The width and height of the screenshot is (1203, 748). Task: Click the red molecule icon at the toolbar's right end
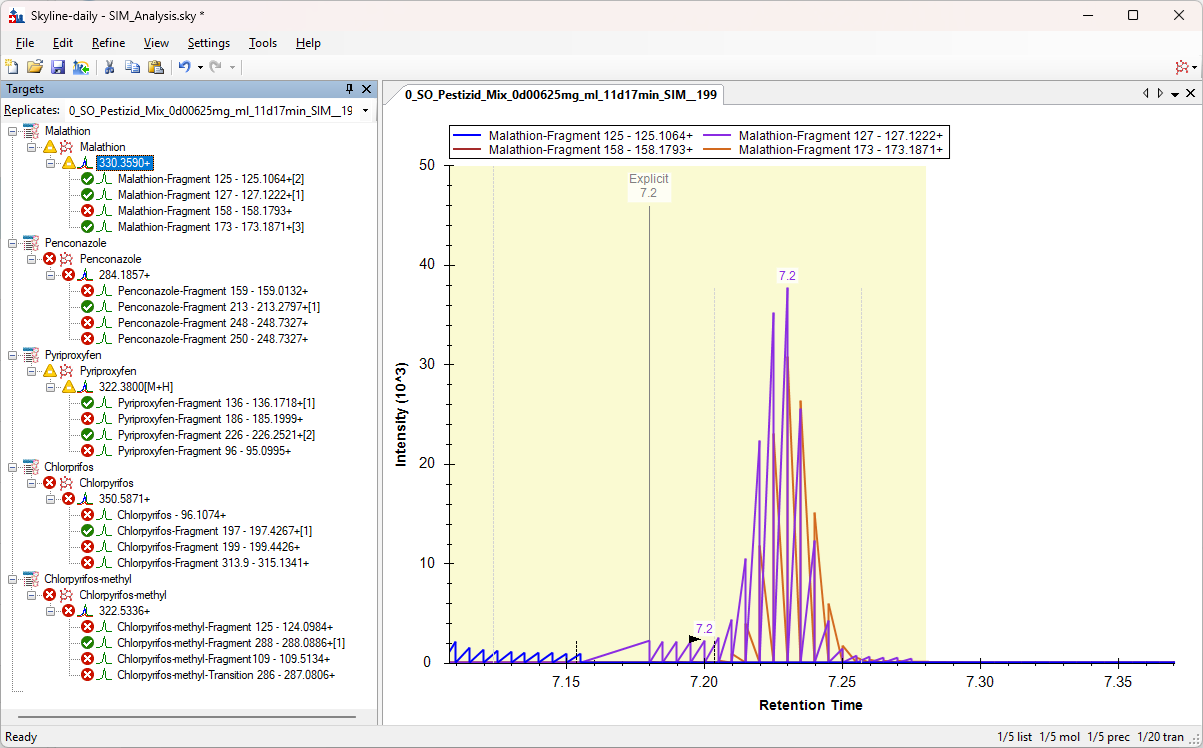pos(1183,67)
